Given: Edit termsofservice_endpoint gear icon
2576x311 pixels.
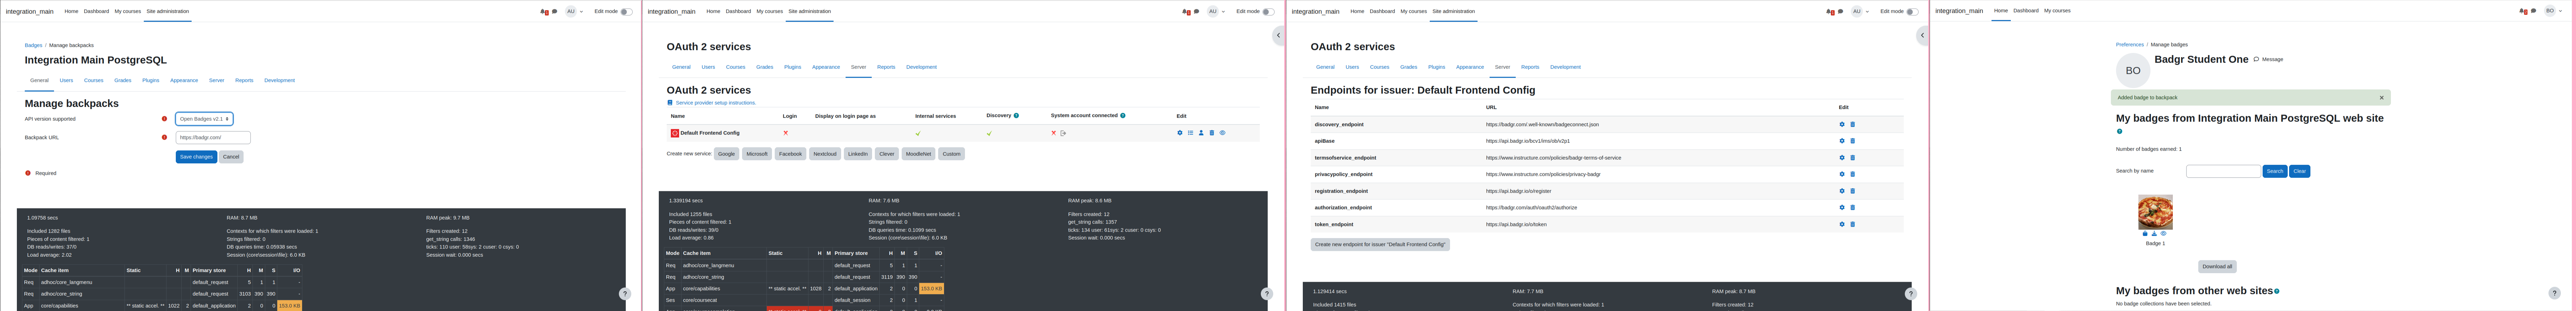Looking at the screenshot, I should (x=1842, y=158).
